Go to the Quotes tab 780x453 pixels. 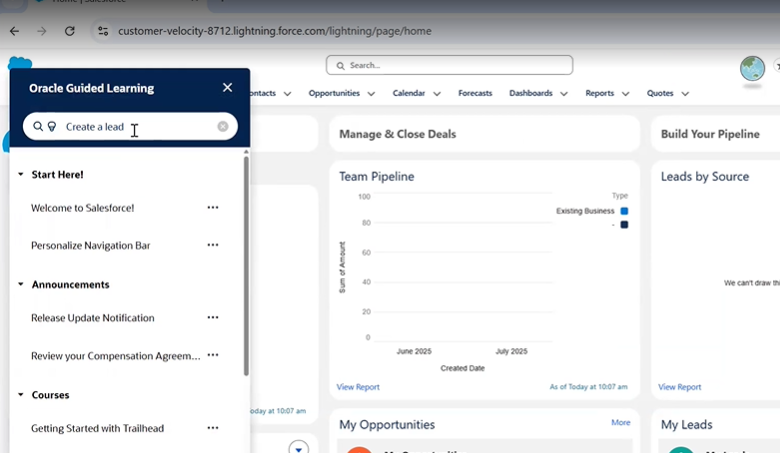tap(660, 93)
